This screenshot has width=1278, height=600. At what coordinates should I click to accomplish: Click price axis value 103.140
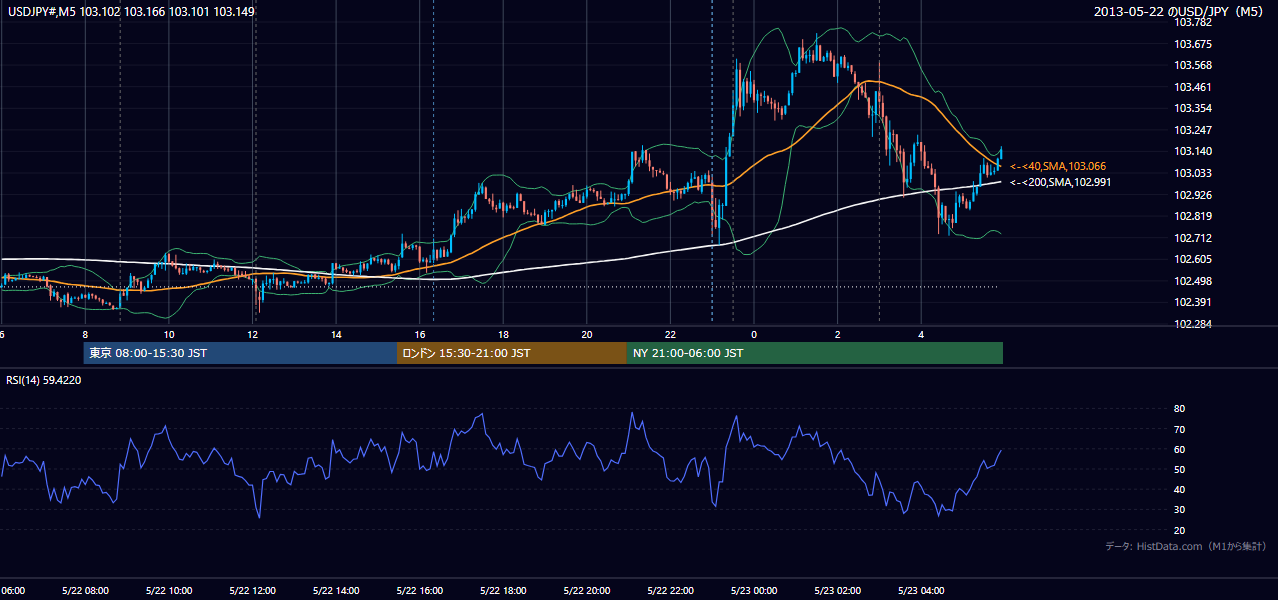(1193, 151)
